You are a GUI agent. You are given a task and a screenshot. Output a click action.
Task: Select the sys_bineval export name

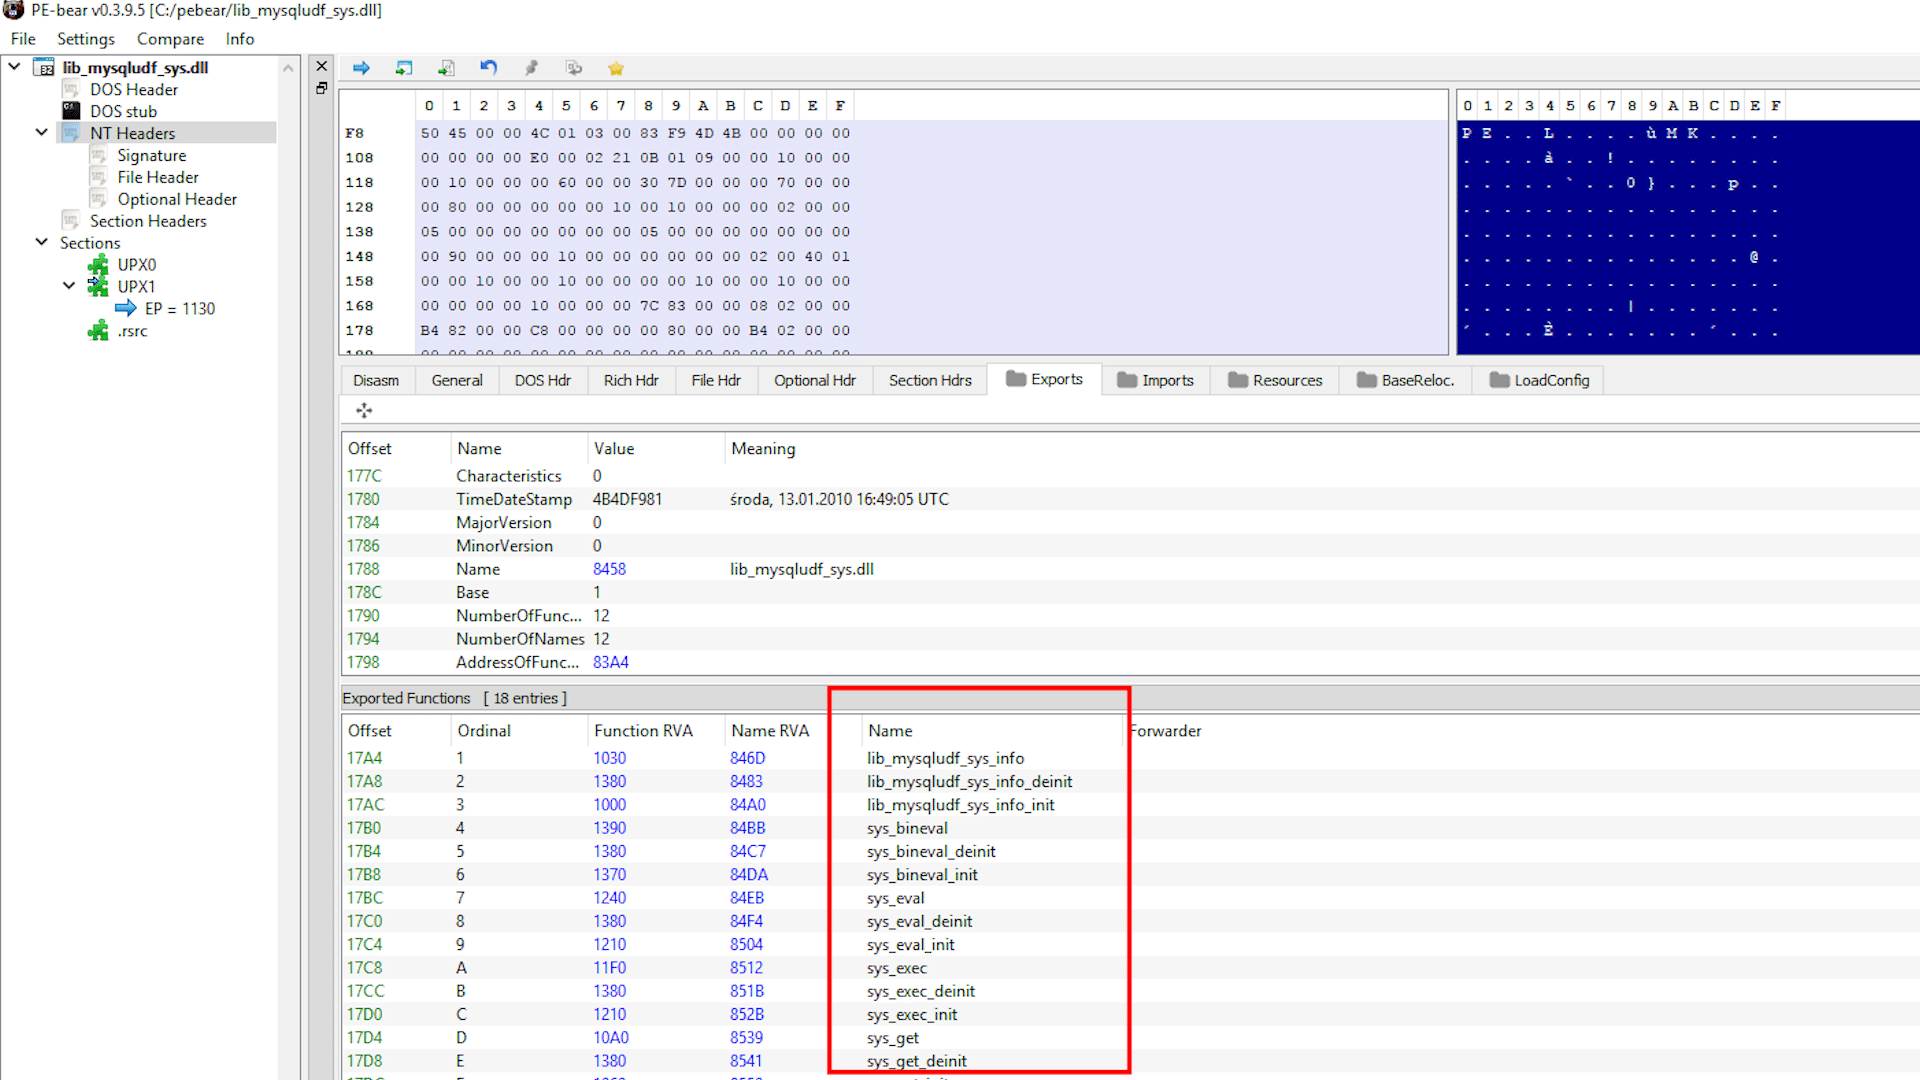tap(907, 828)
